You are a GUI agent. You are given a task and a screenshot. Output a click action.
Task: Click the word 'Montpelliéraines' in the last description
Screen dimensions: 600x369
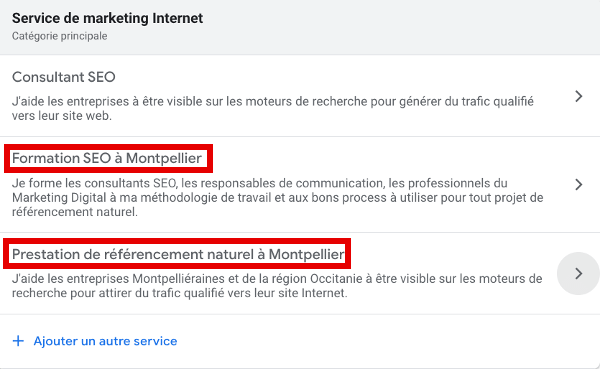179,279
